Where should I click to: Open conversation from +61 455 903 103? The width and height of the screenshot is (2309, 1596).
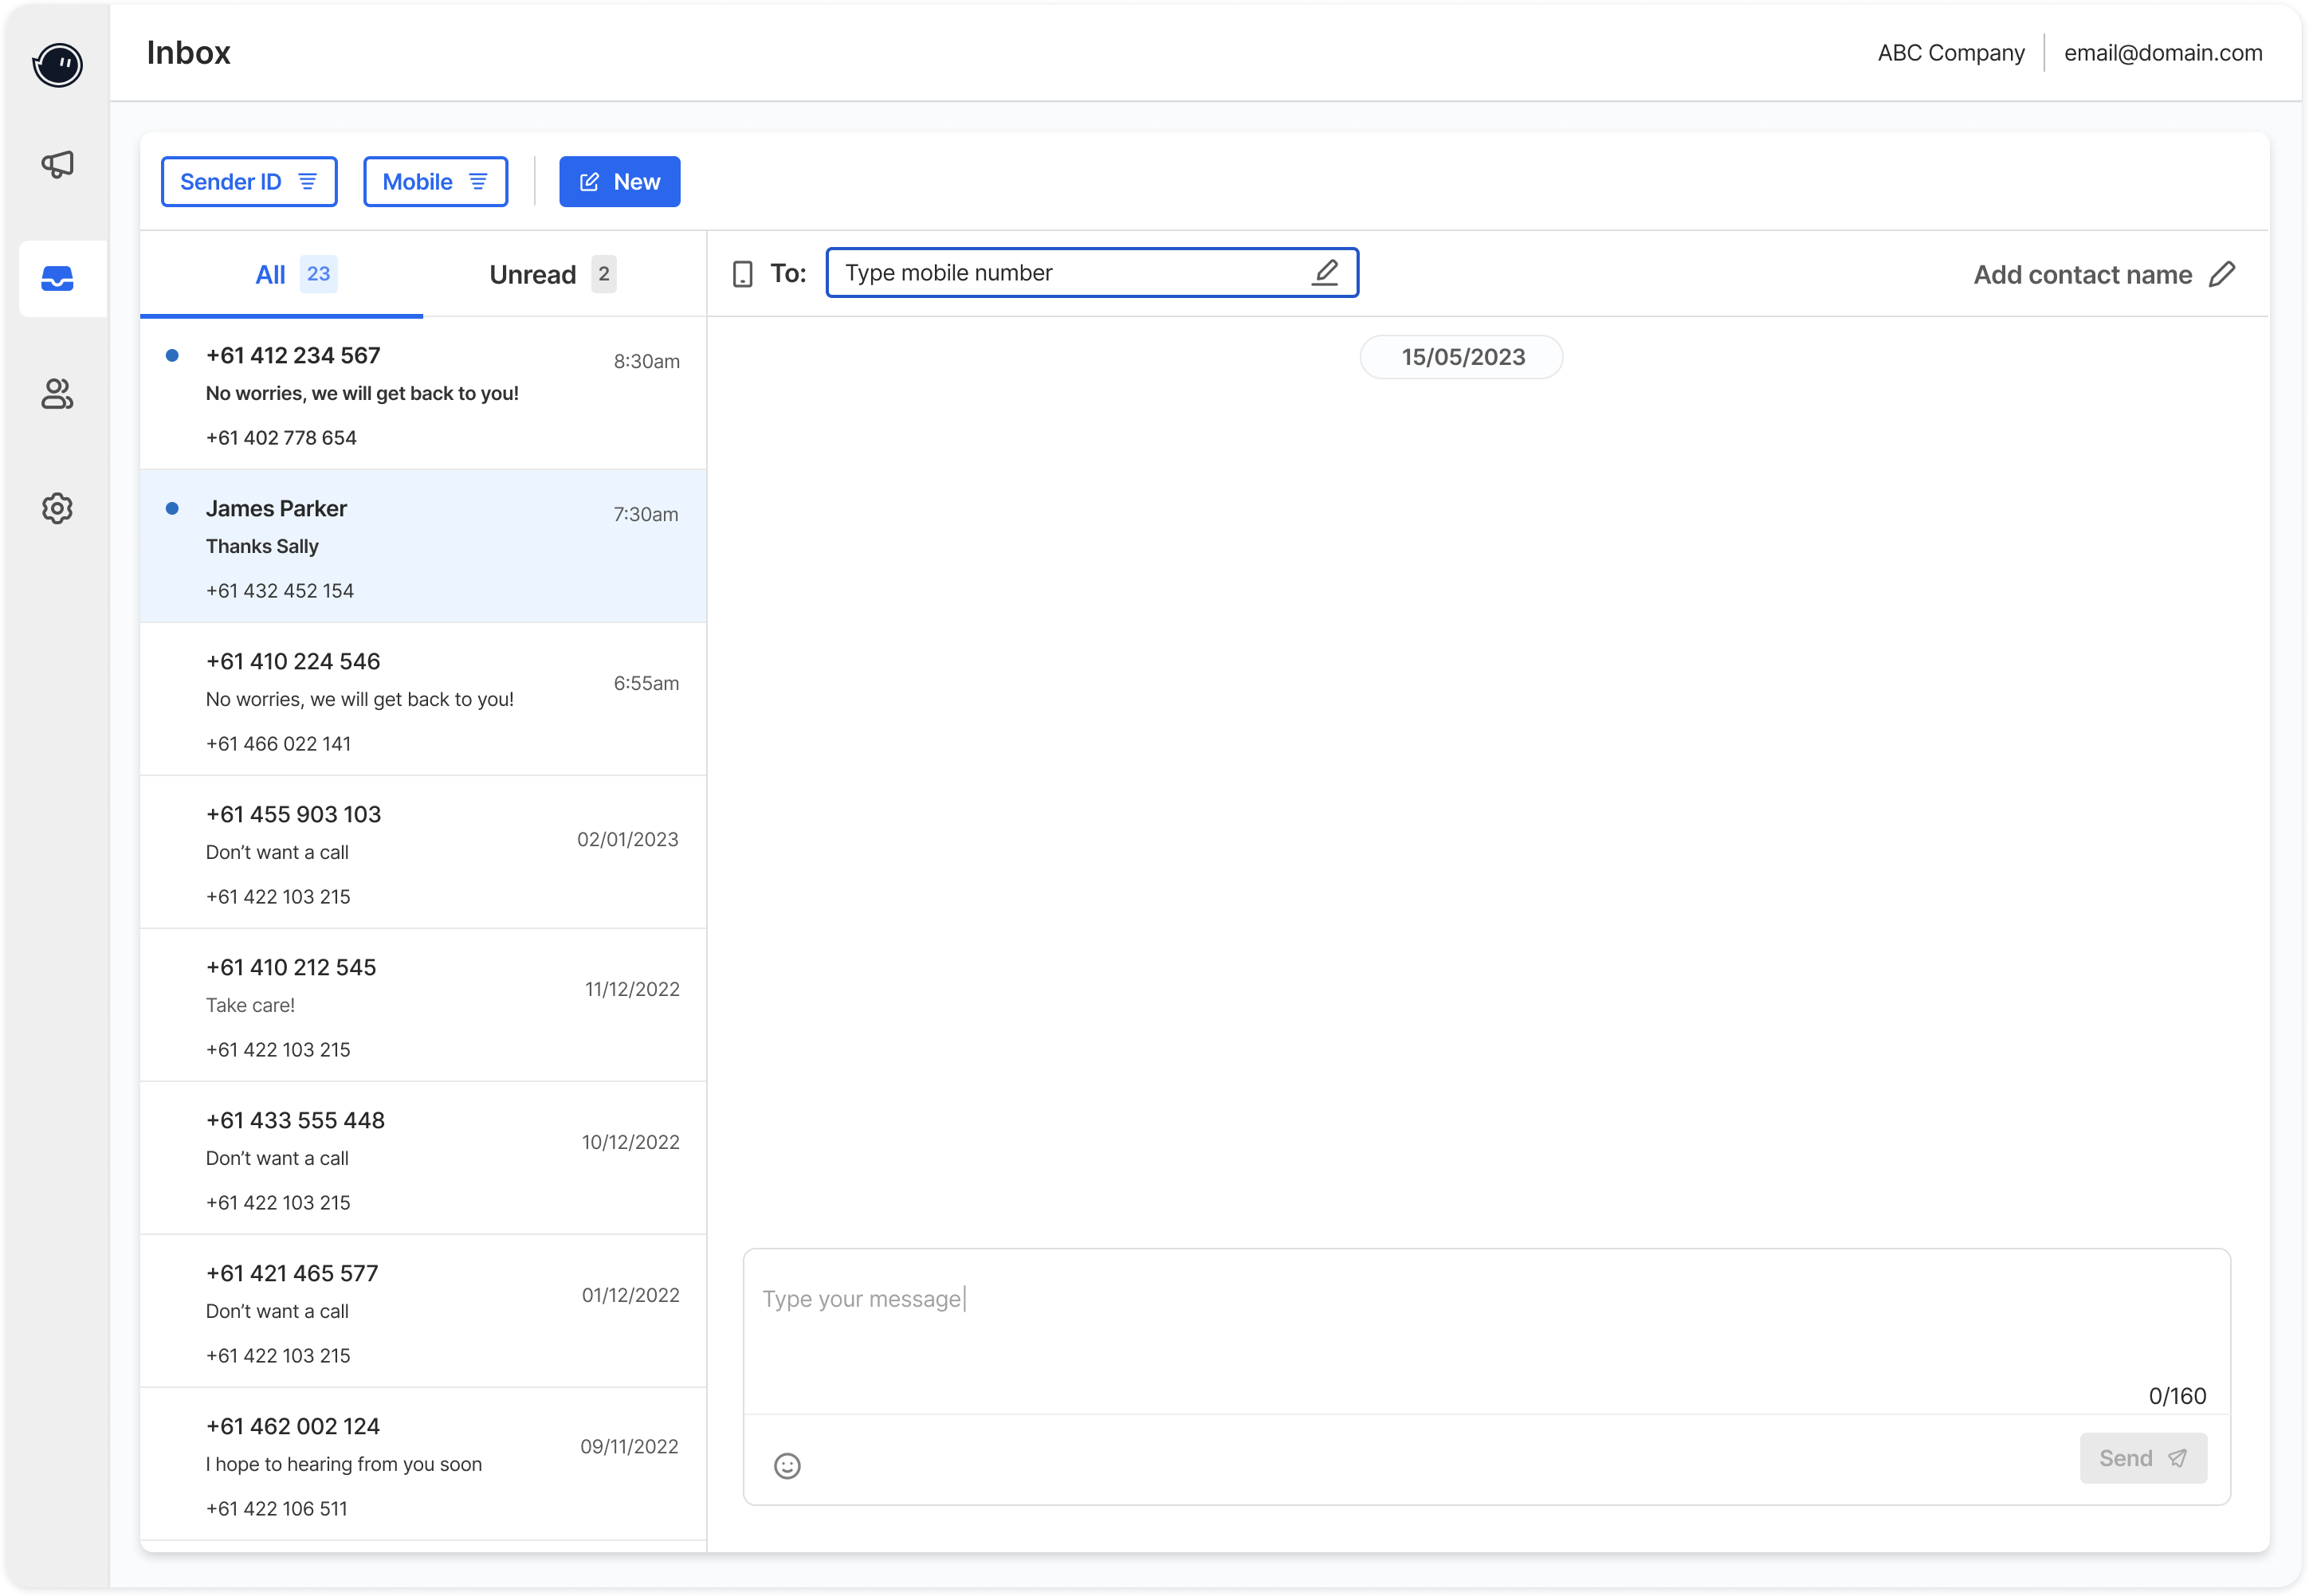[423, 852]
